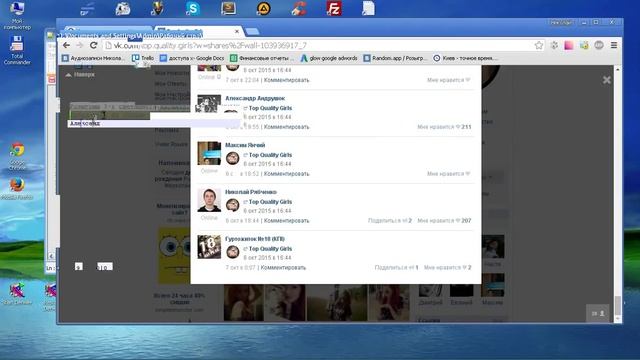Open Максим Ягный profile name

click(x=245, y=145)
